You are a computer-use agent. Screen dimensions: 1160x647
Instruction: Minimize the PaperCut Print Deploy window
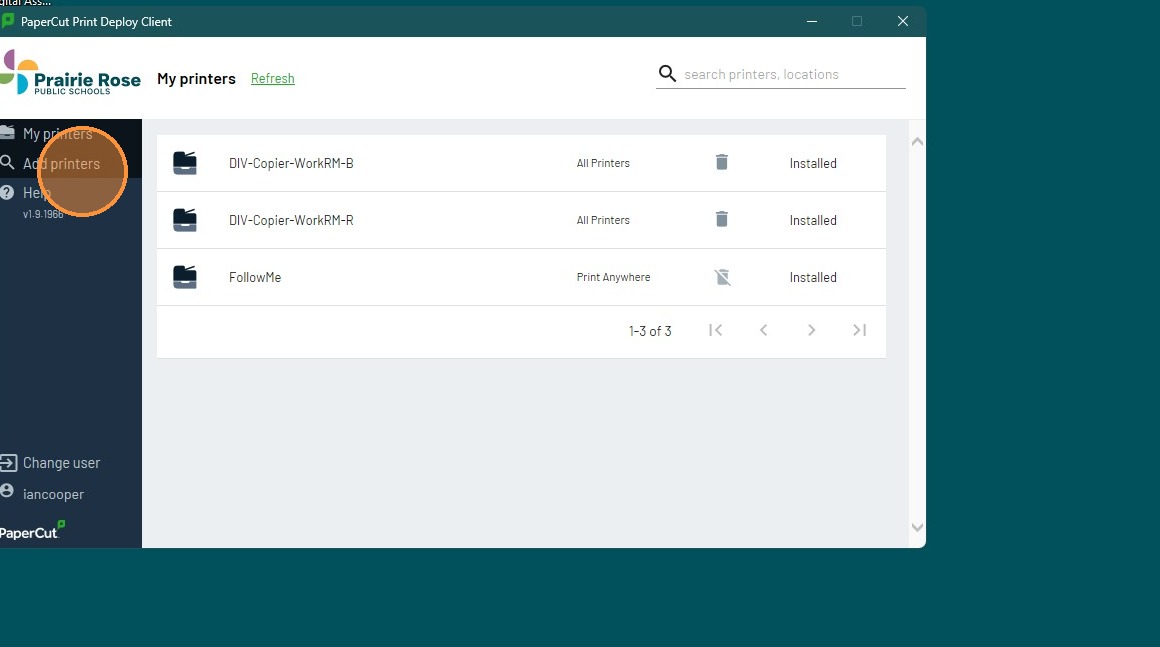click(812, 21)
